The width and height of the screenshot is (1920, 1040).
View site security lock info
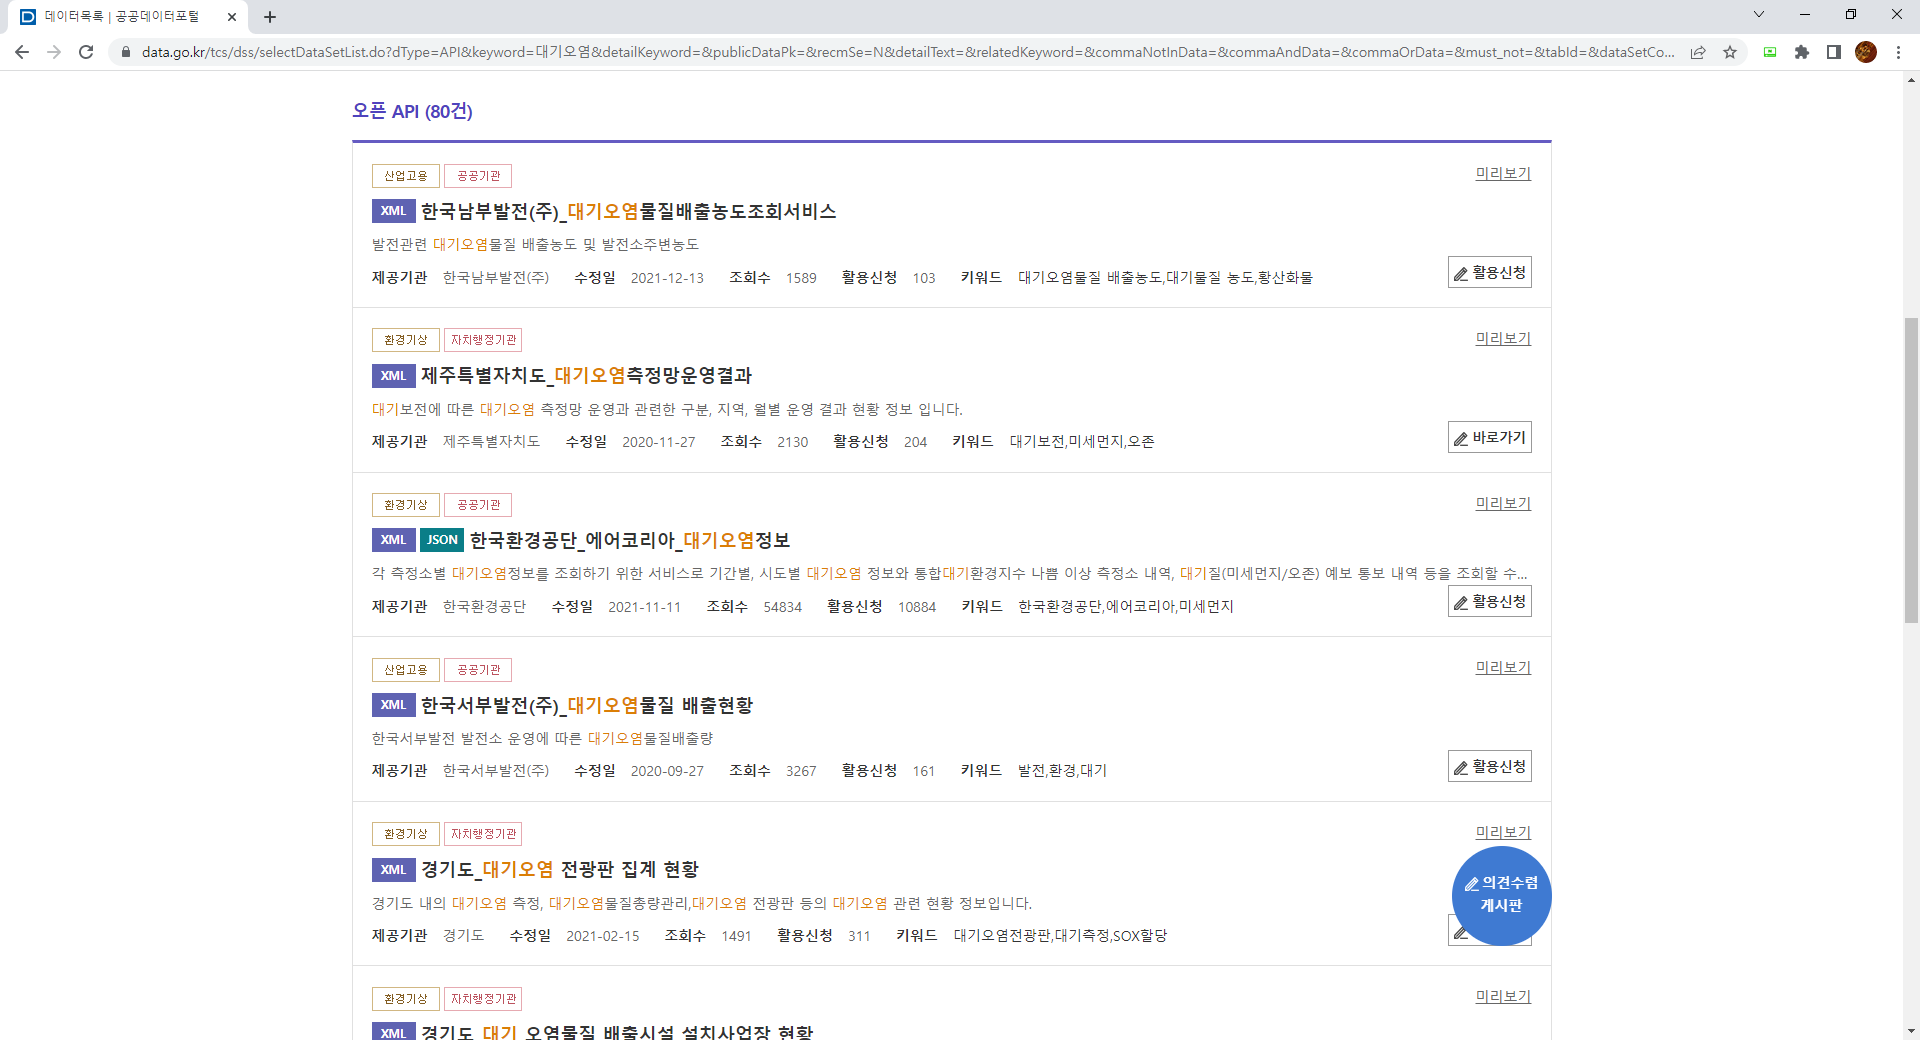click(125, 52)
